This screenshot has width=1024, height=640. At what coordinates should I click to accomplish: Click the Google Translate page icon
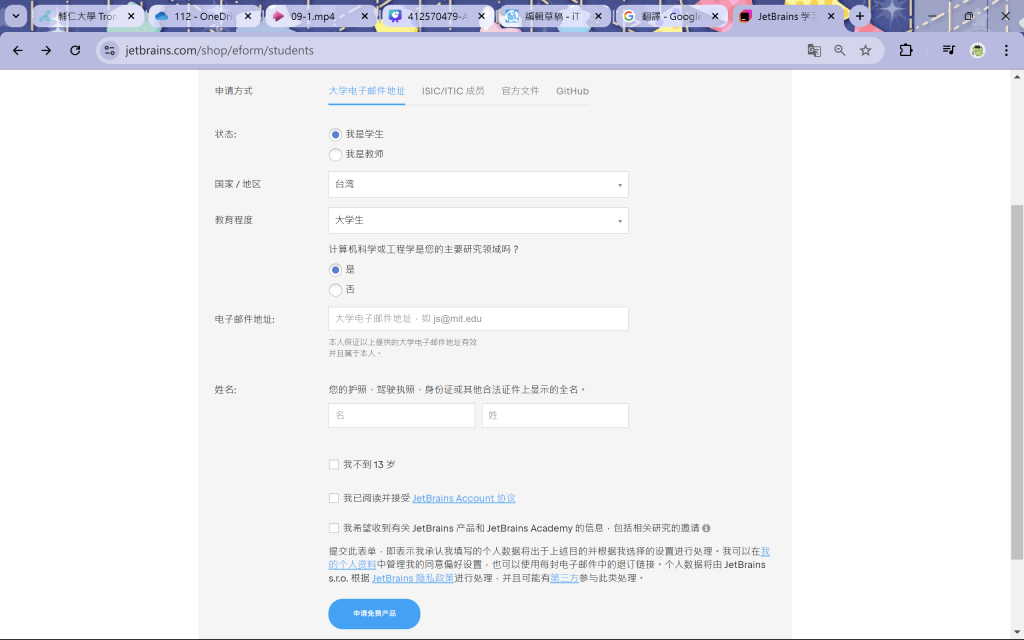[x=814, y=50]
